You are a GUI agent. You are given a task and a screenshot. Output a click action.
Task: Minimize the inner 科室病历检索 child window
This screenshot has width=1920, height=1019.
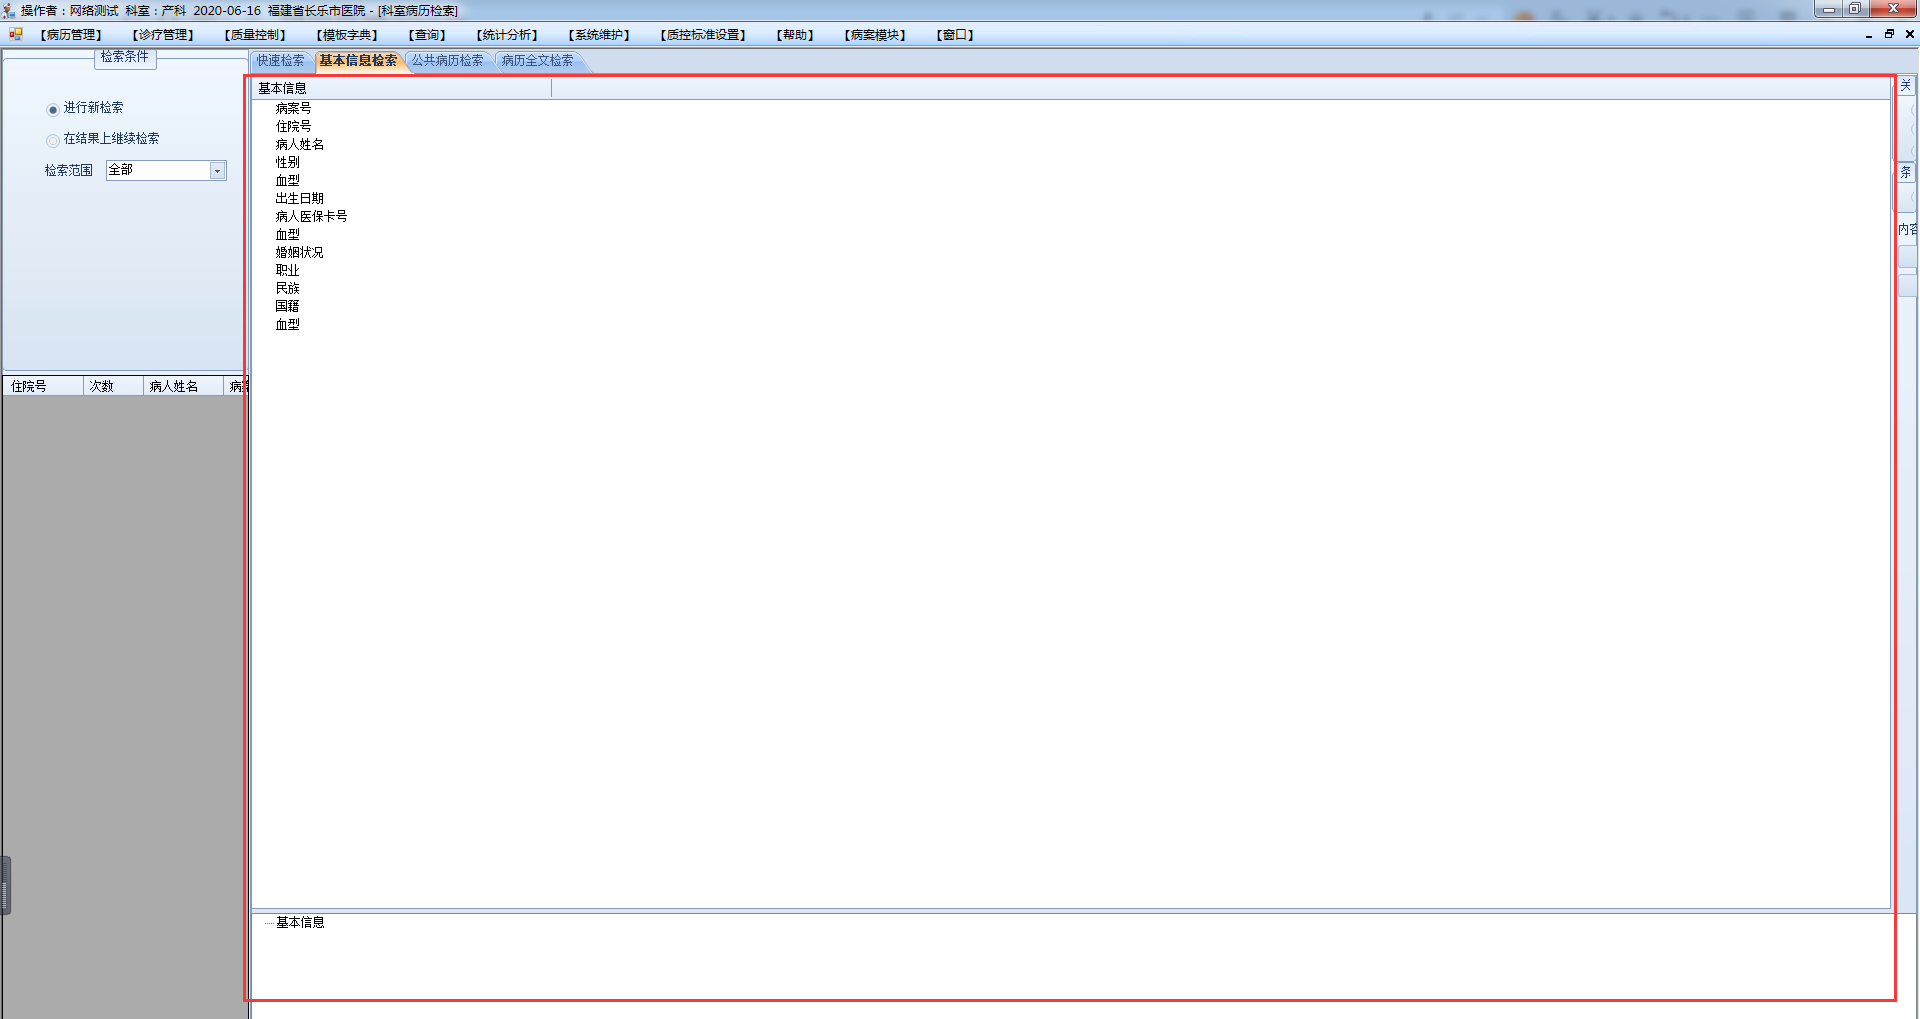click(x=1869, y=35)
